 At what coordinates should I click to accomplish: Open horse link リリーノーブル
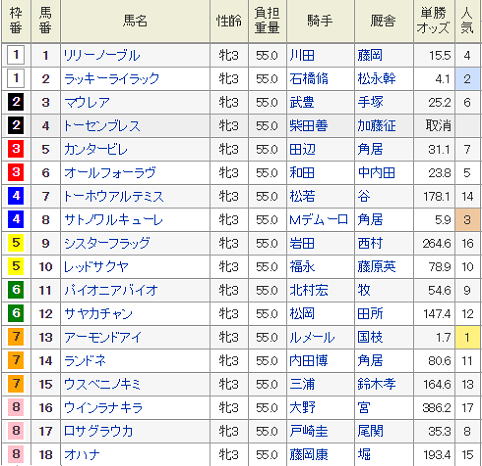[102, 55]
